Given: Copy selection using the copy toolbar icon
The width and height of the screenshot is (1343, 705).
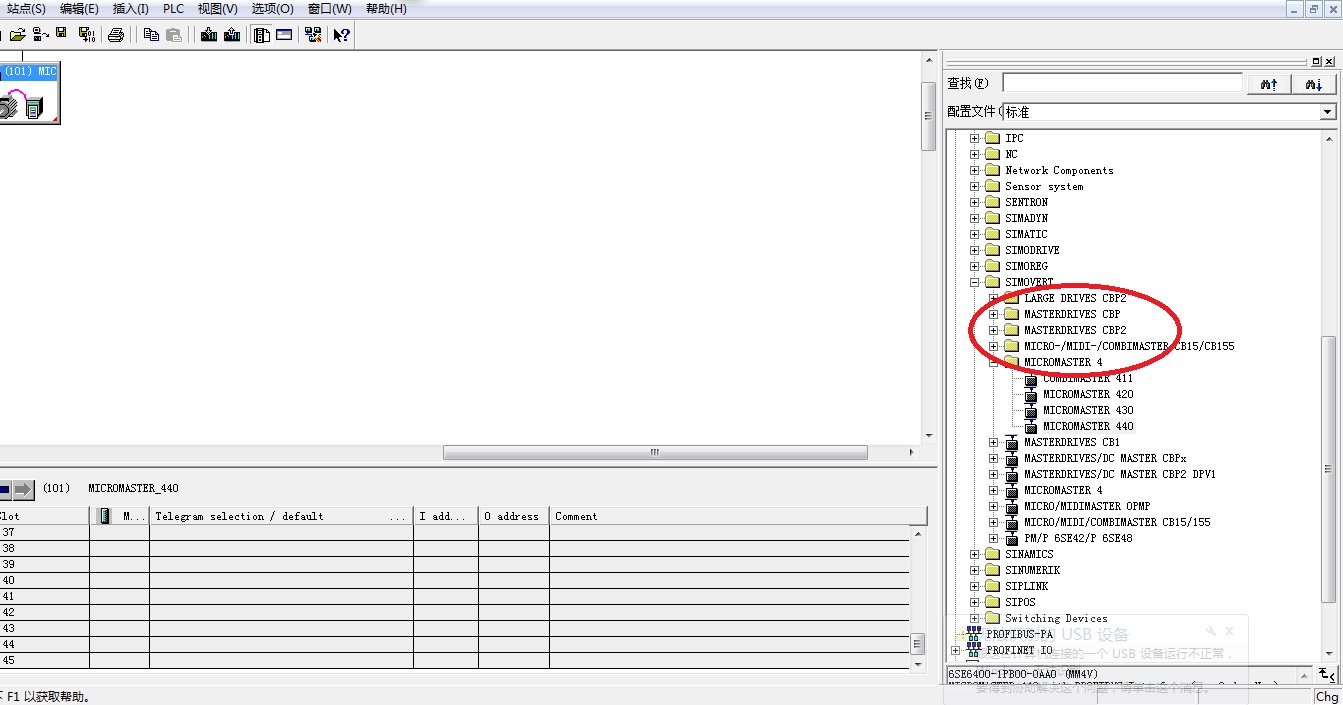Looking at the screenshot, I should pyautogui.click(x=151, y=34).
